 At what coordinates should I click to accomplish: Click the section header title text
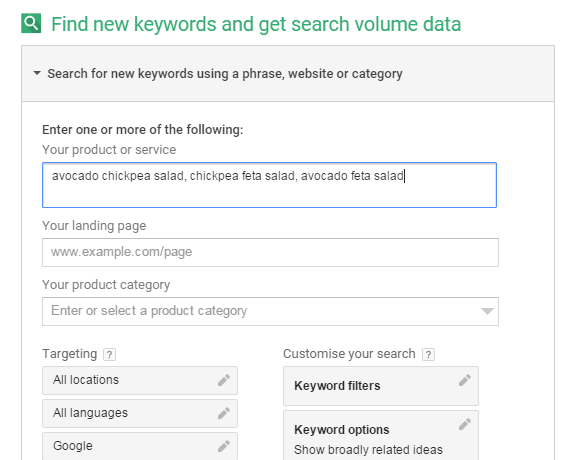225,74
